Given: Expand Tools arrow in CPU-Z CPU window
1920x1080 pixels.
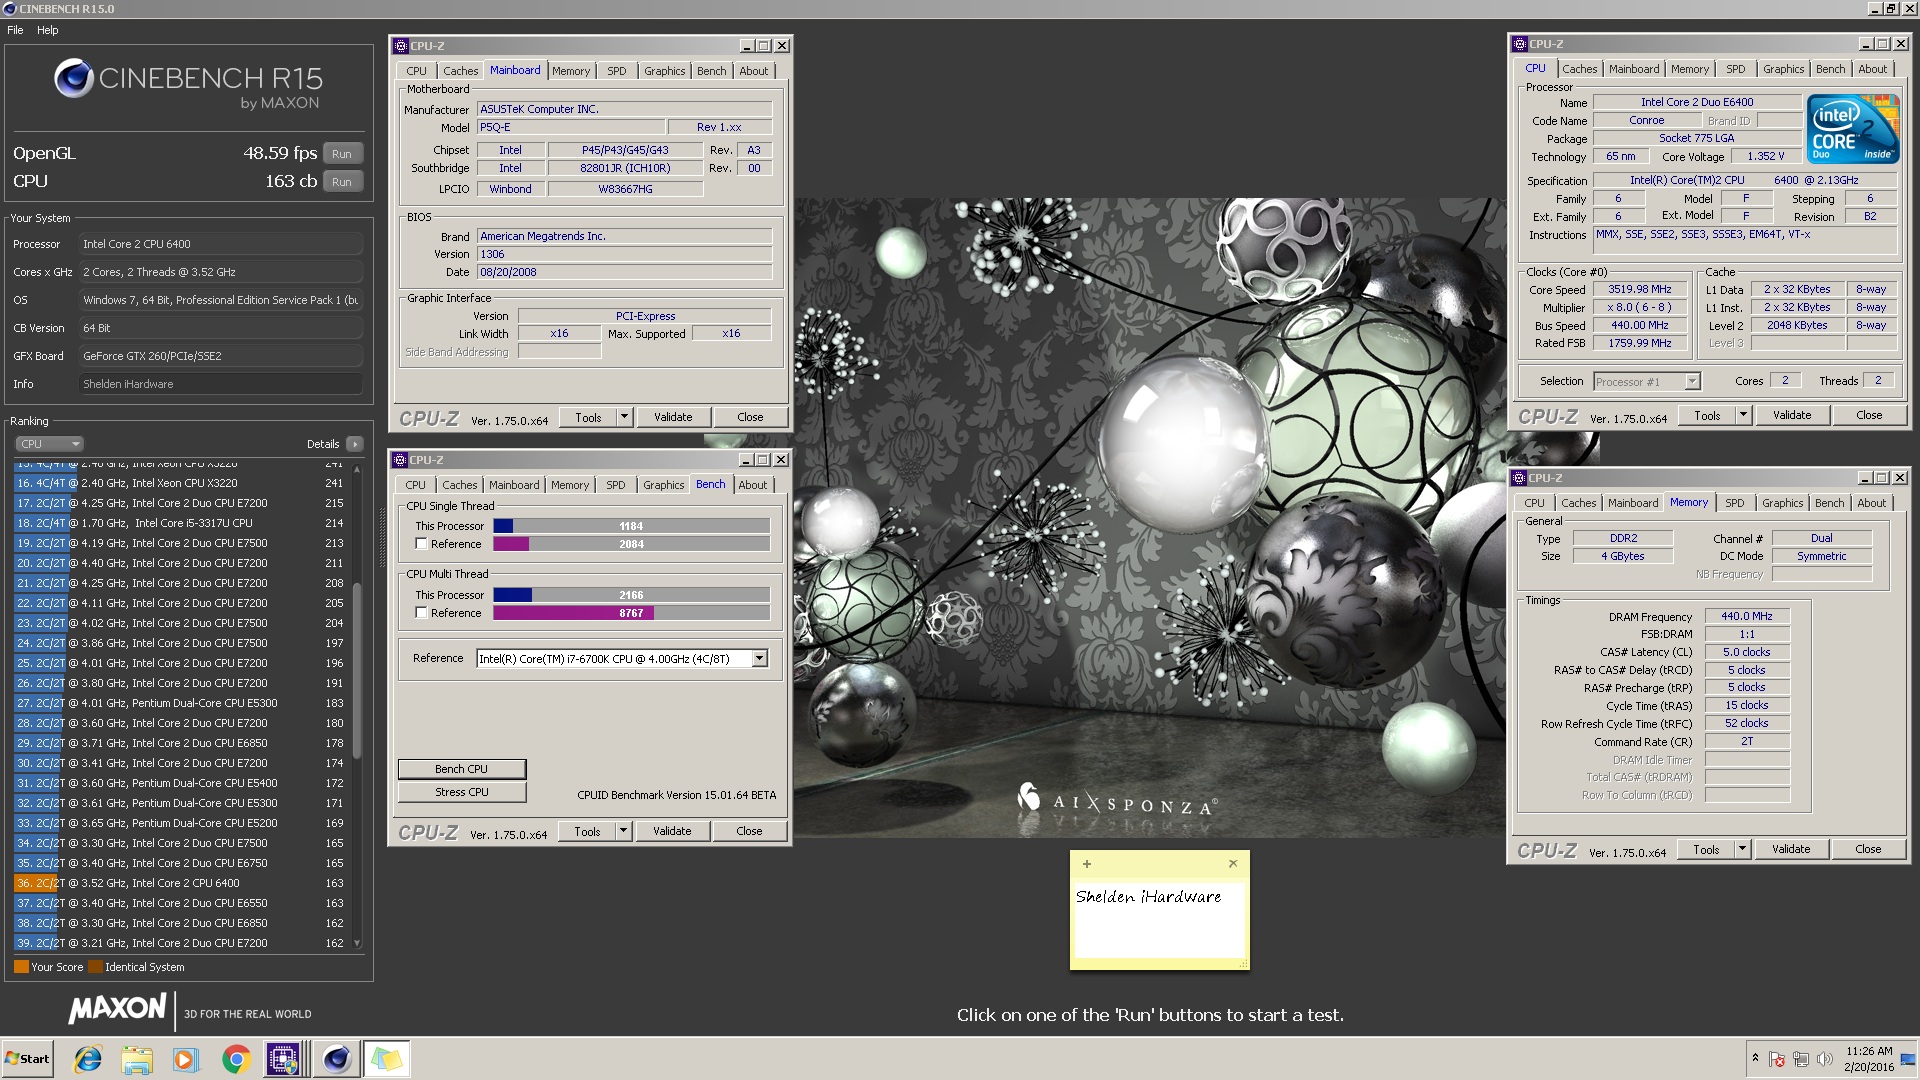Looking at the screenshot, I should click(1743, 415).
